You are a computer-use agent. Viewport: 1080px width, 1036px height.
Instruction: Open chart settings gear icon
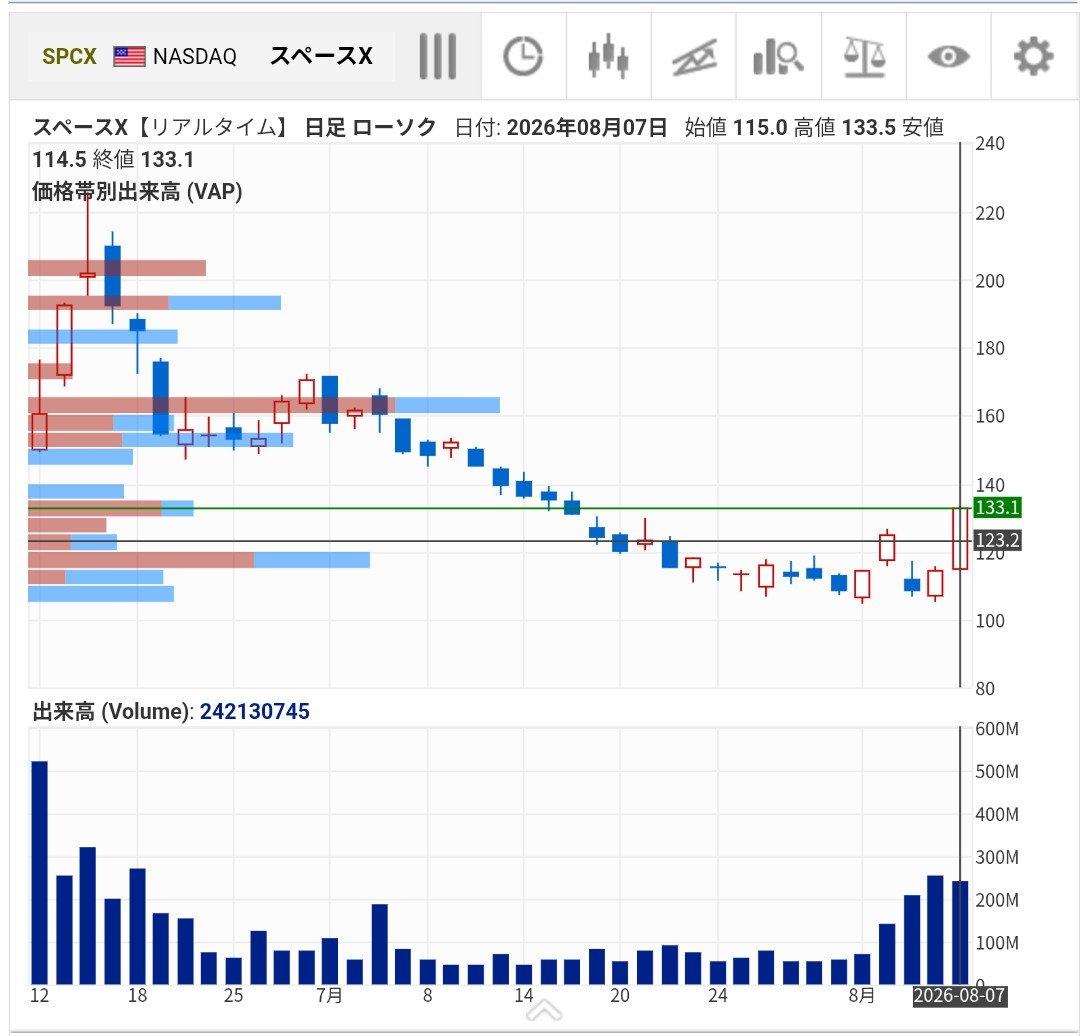(1033, 56)
